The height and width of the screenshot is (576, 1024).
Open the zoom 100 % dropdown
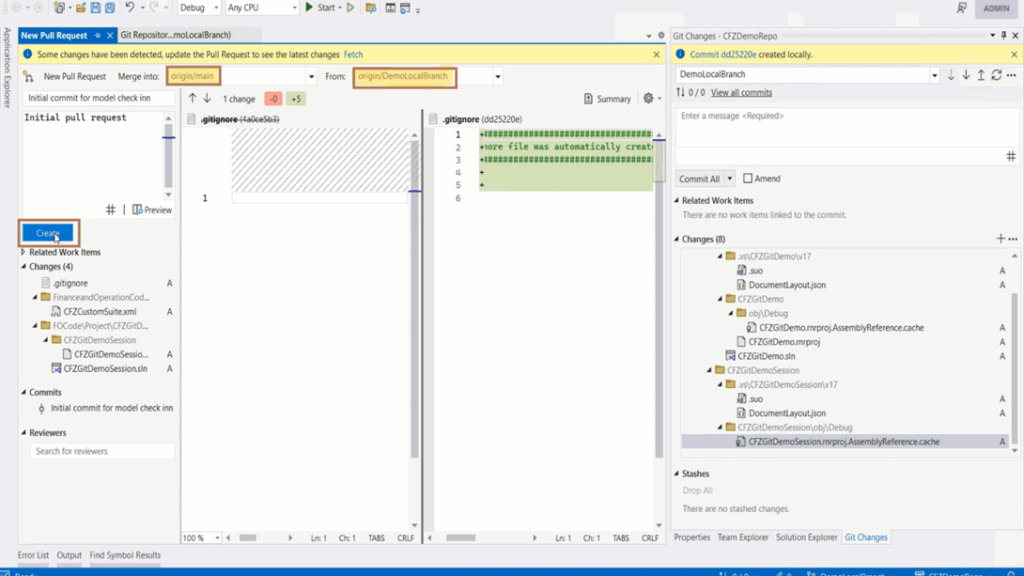pyautogui.click(x=217, y=538)
